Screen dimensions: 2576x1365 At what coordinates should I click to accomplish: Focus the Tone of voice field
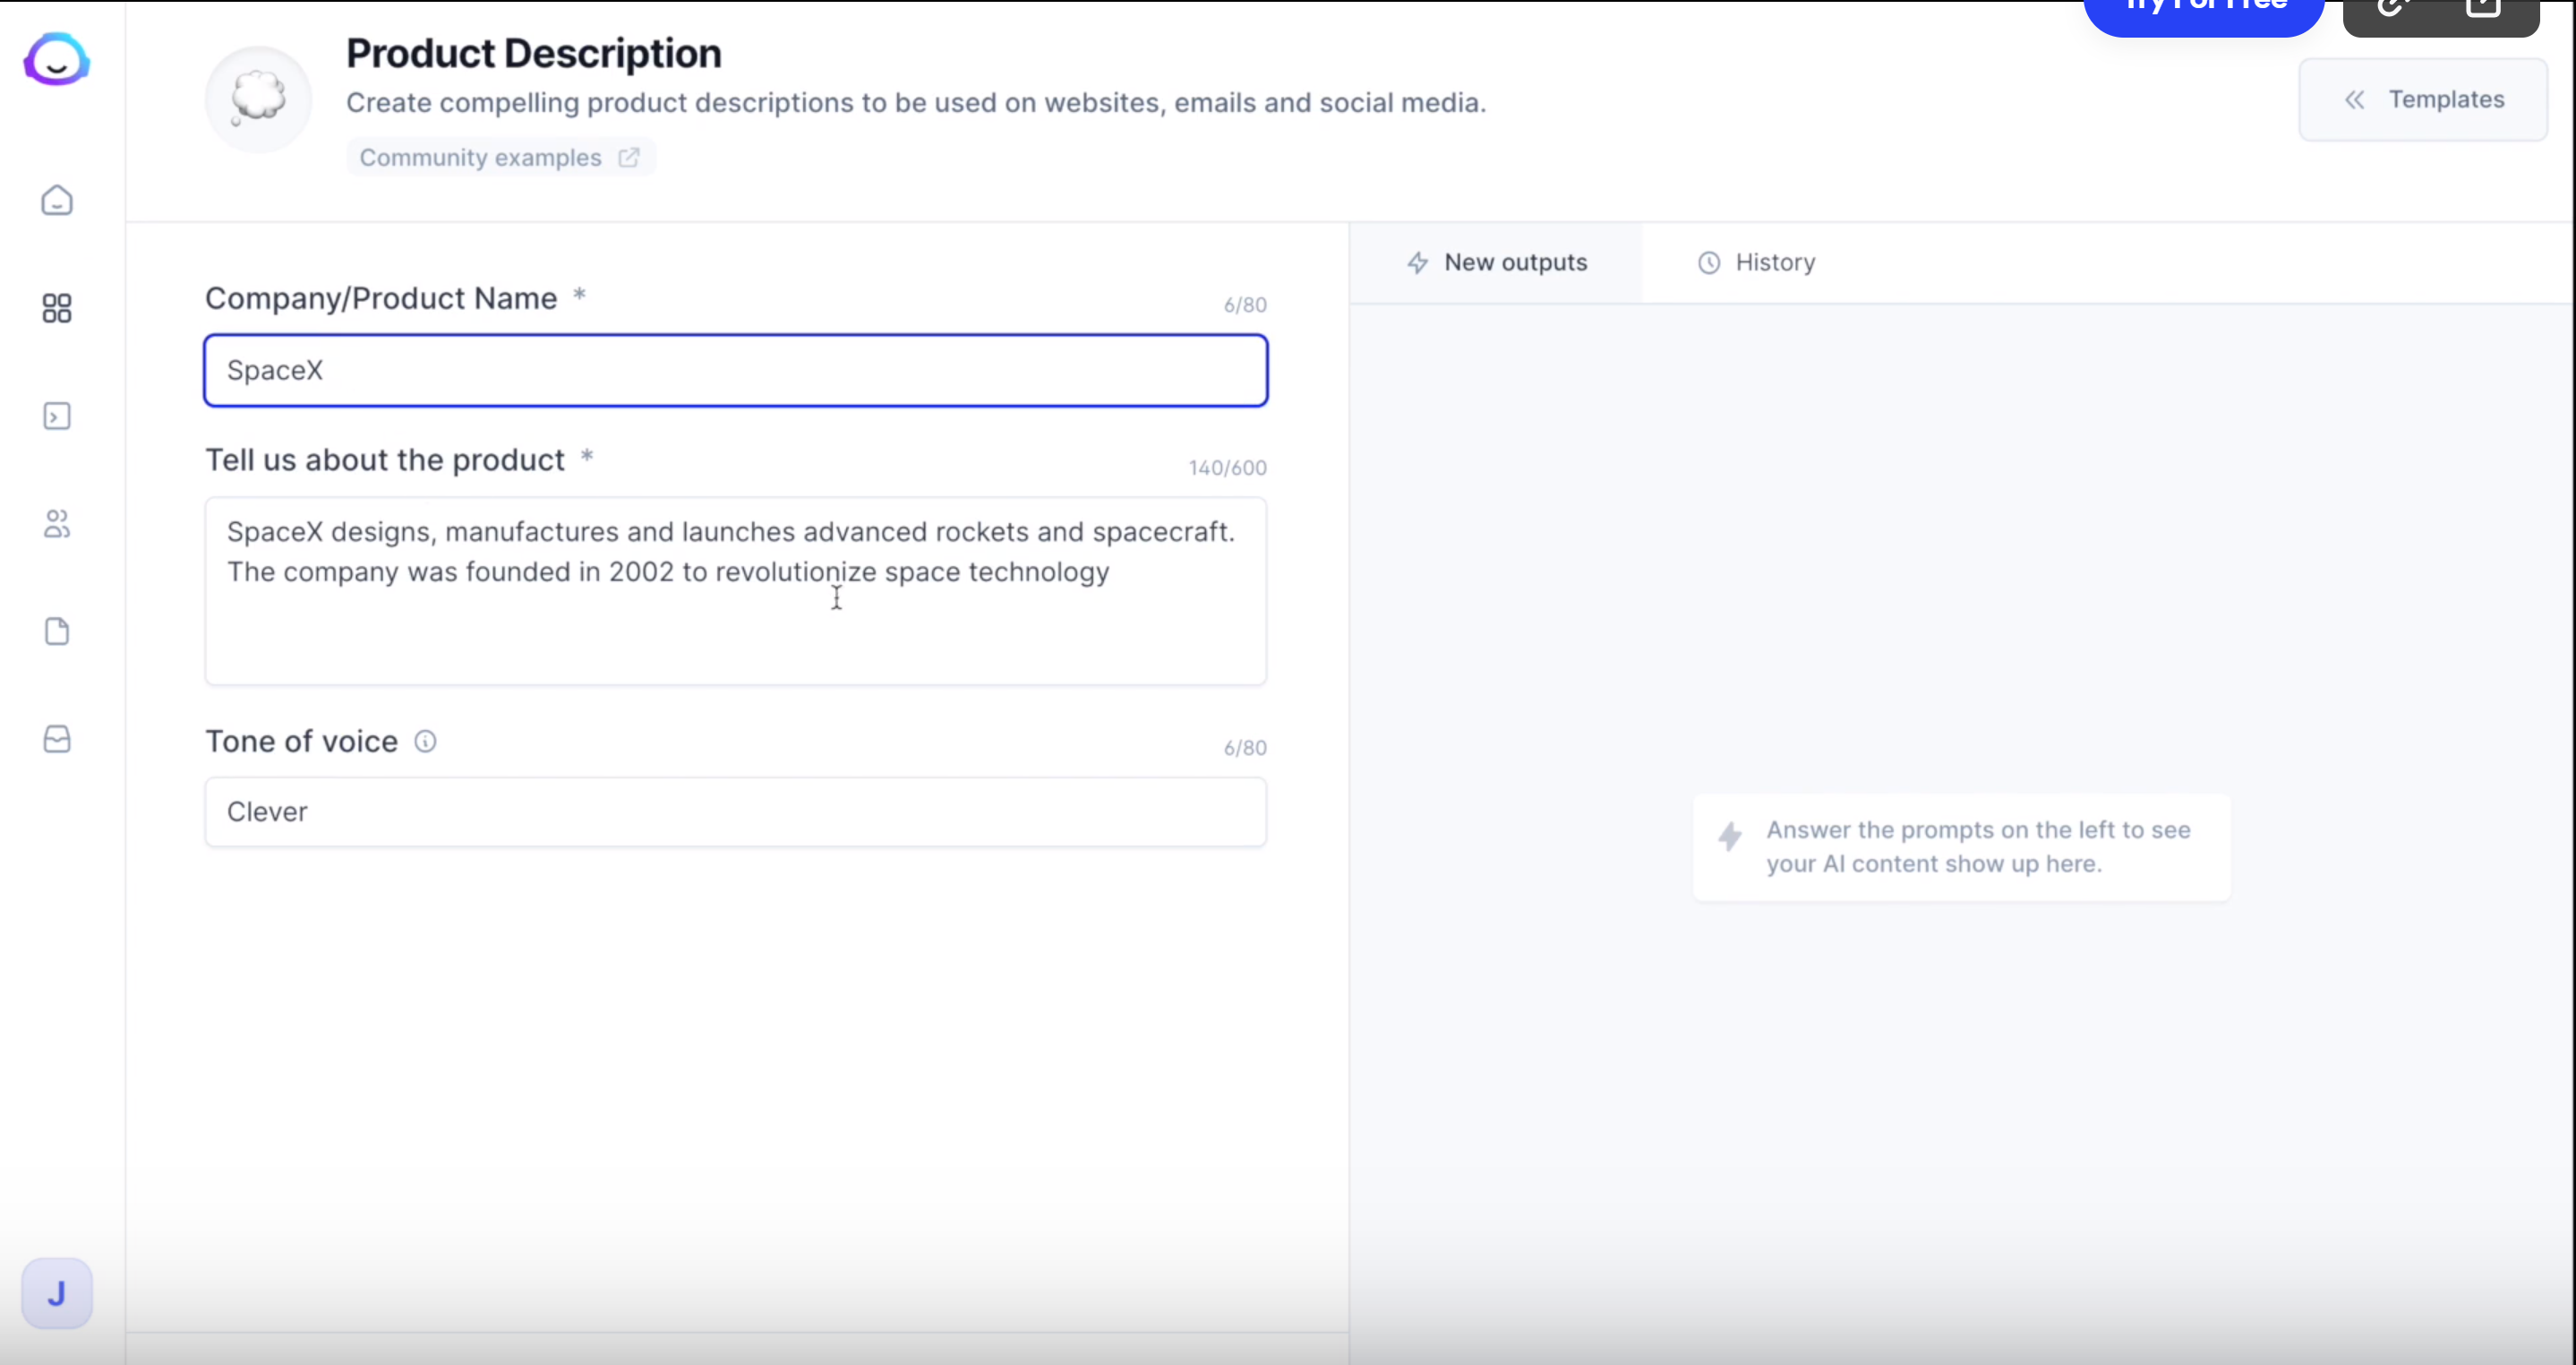tap(736, 812)
